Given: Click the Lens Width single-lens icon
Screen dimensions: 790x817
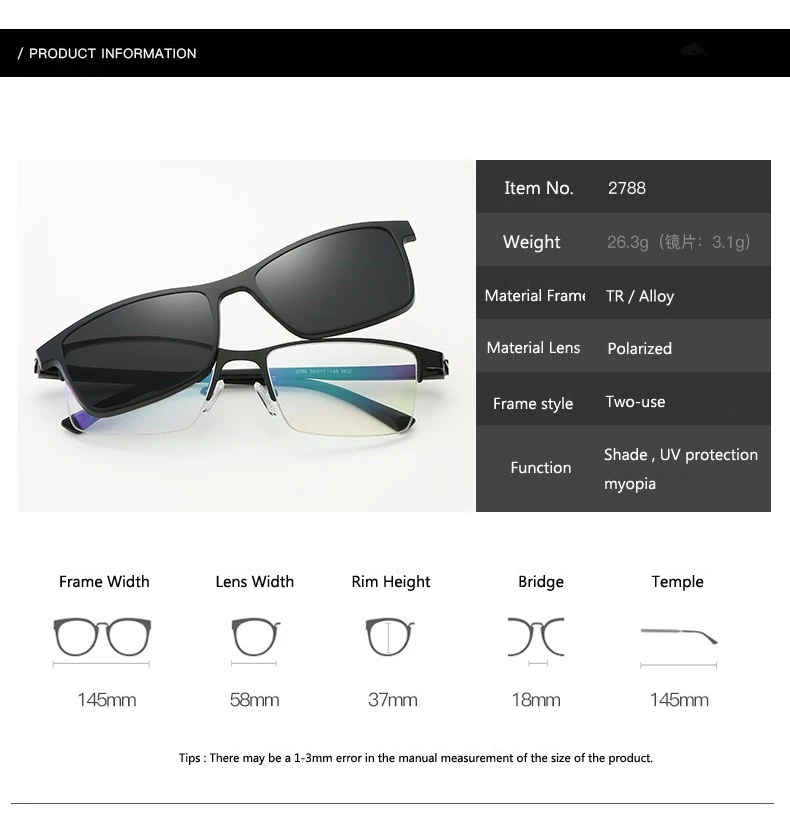Looking at the screenshot, I should pos(255,637).
